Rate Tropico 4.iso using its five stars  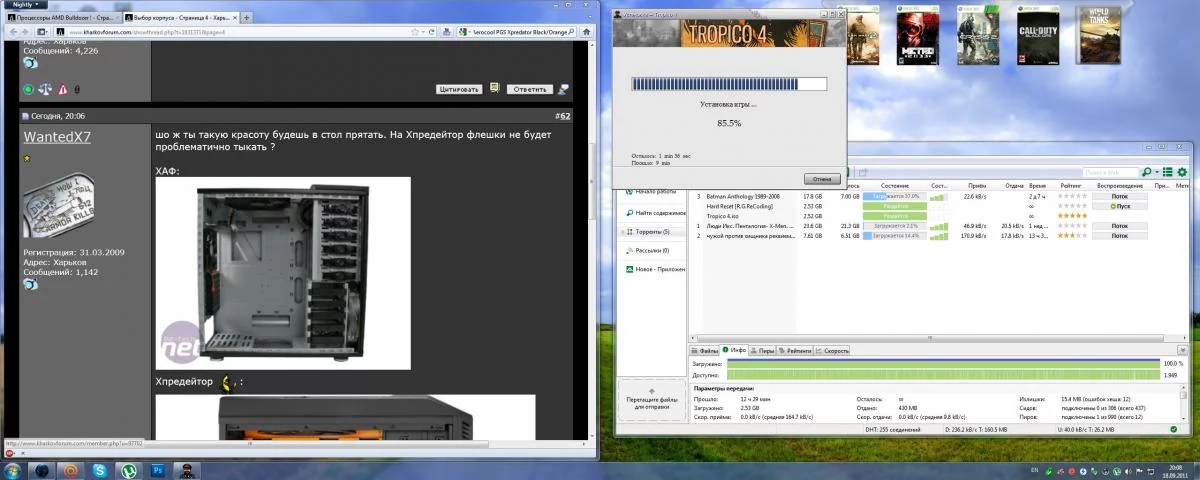[x=1073, y=216]
